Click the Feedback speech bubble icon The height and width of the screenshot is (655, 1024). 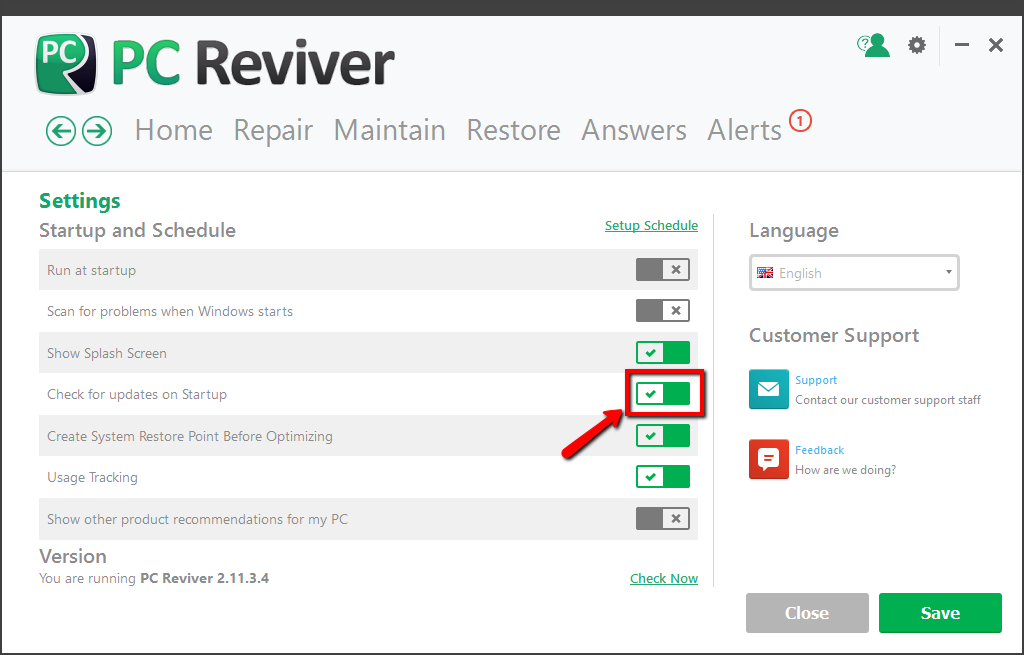click(769, 459)
